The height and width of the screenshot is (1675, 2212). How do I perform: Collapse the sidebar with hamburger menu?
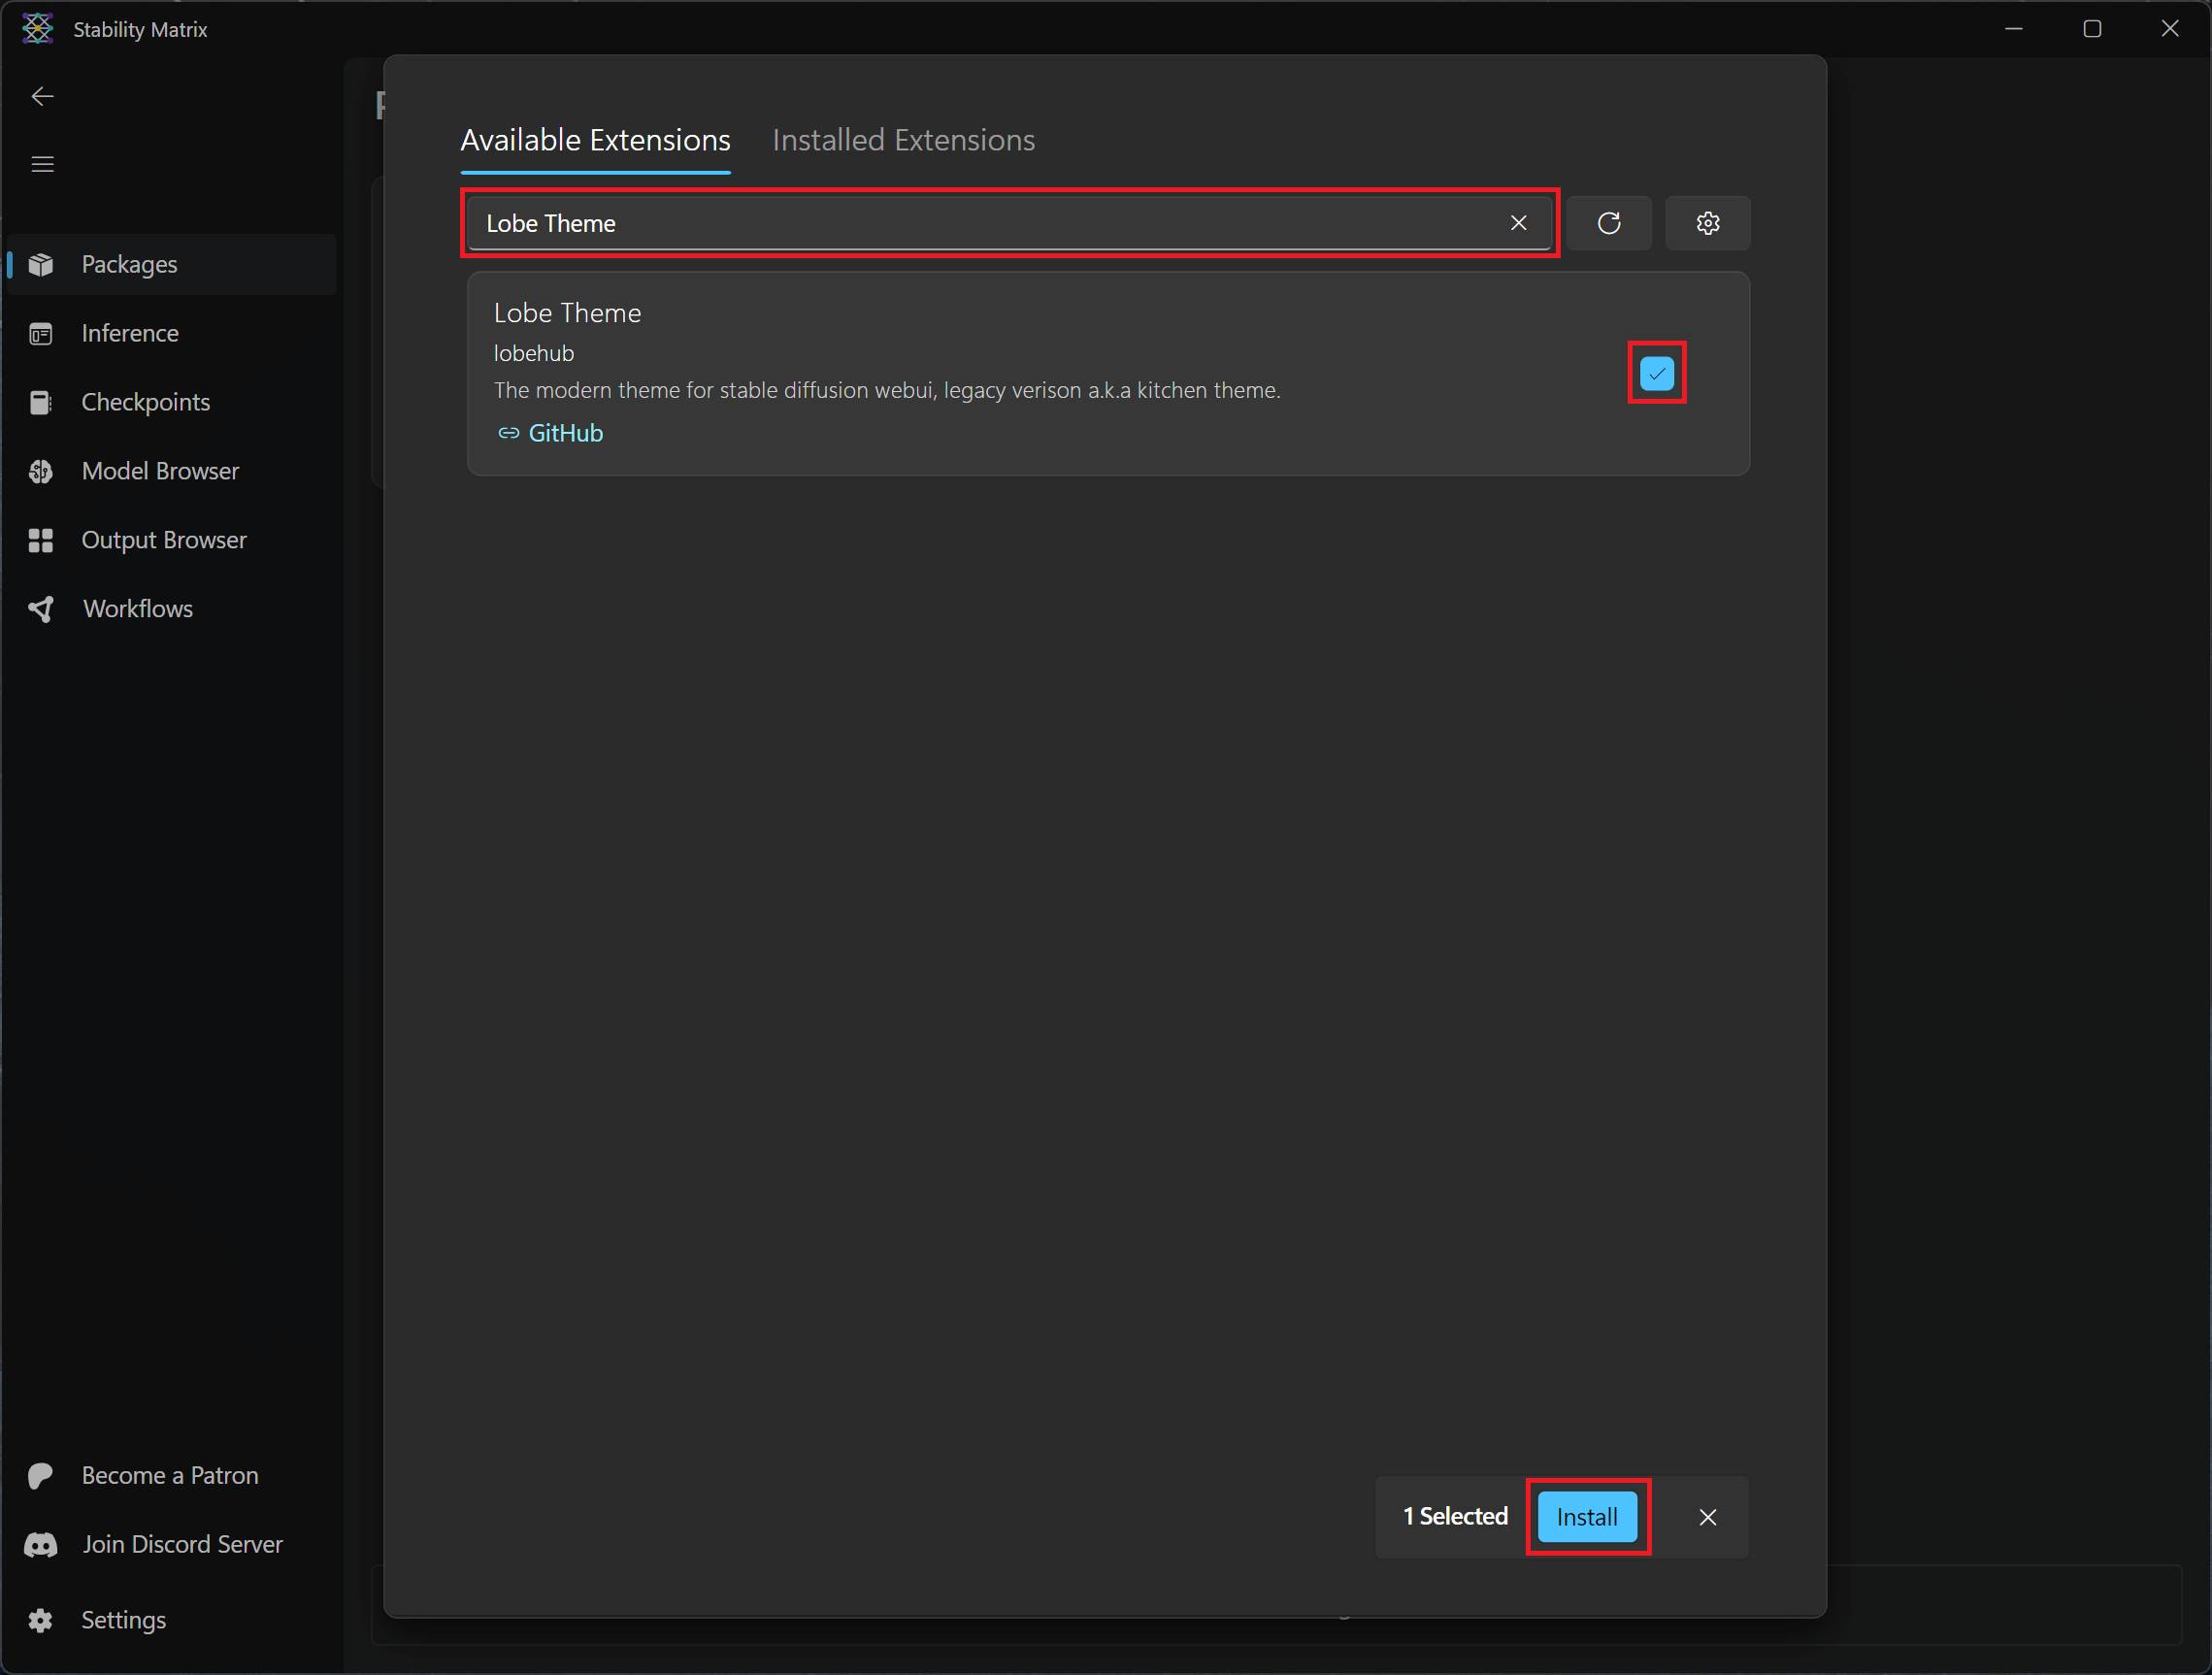pos(42,163)
